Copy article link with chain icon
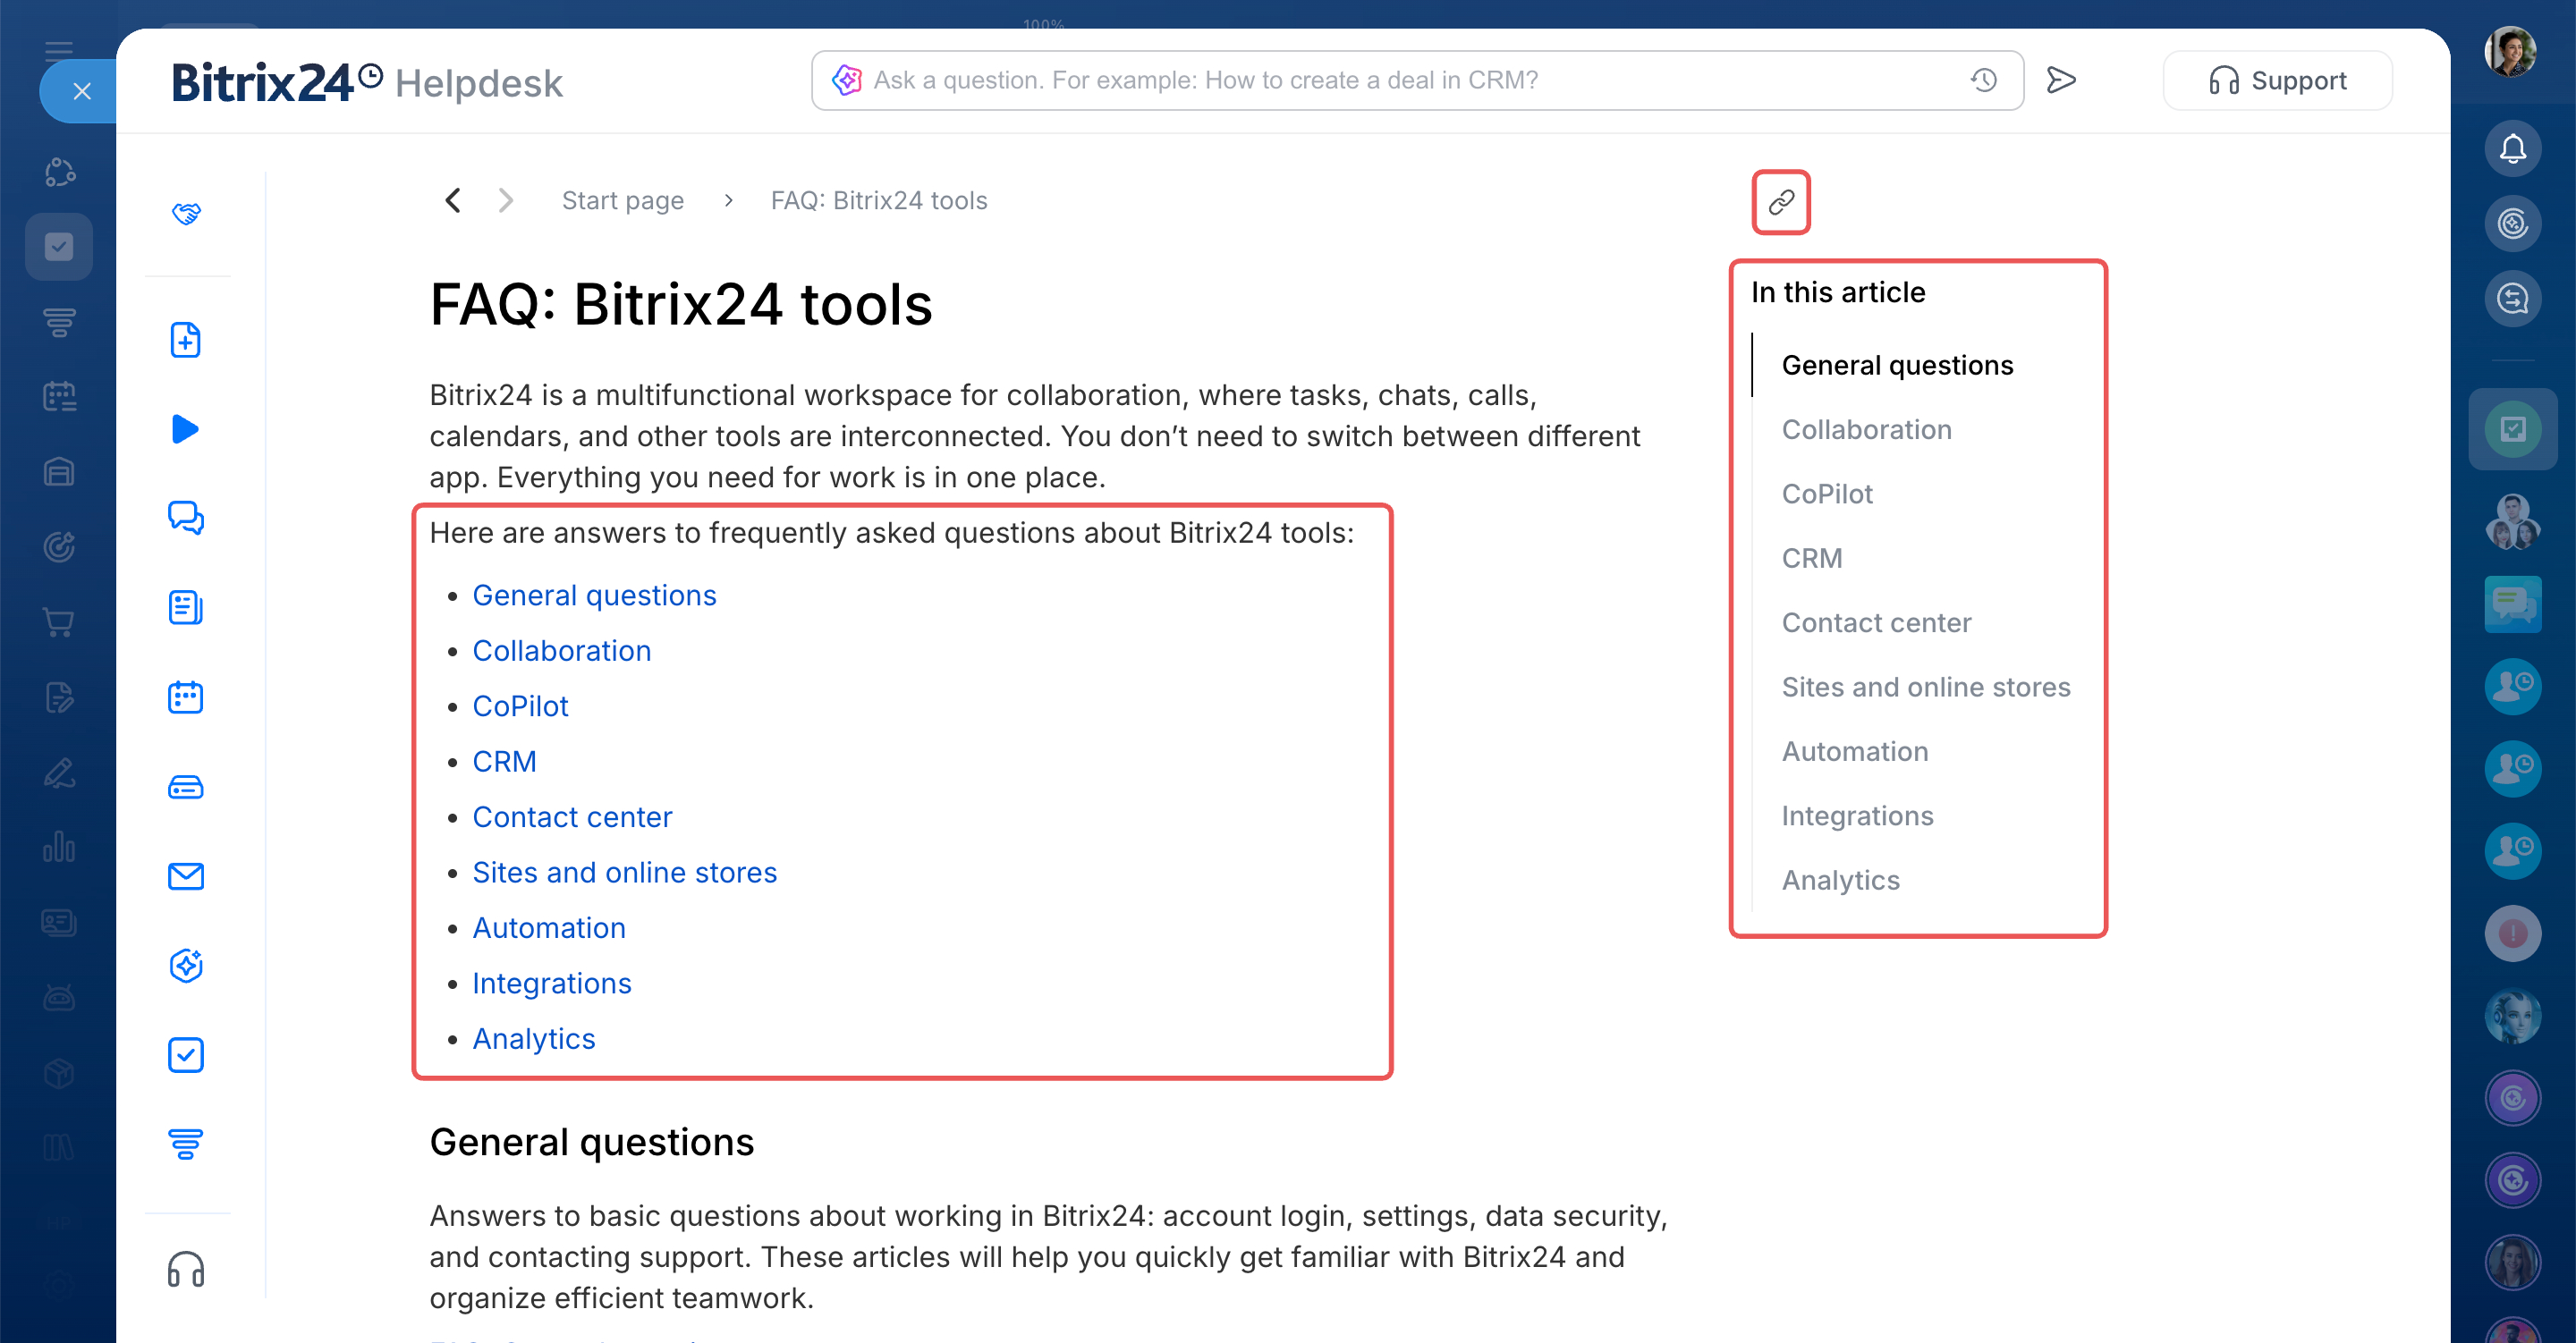The image size is (2576, 1343). tap(1781, 203)
